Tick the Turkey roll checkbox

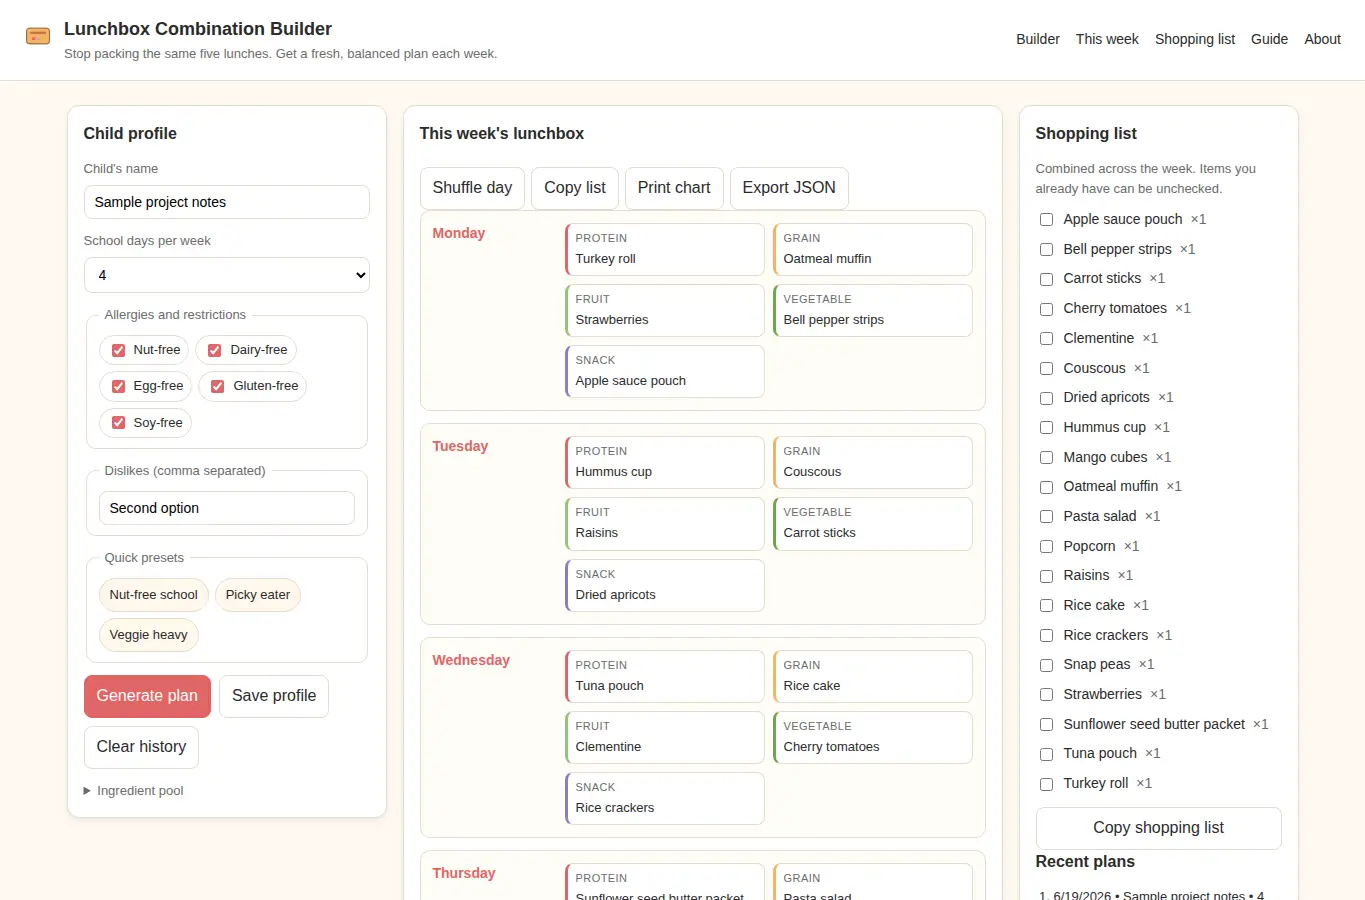pyautogui.click(x=1046, y=783)
